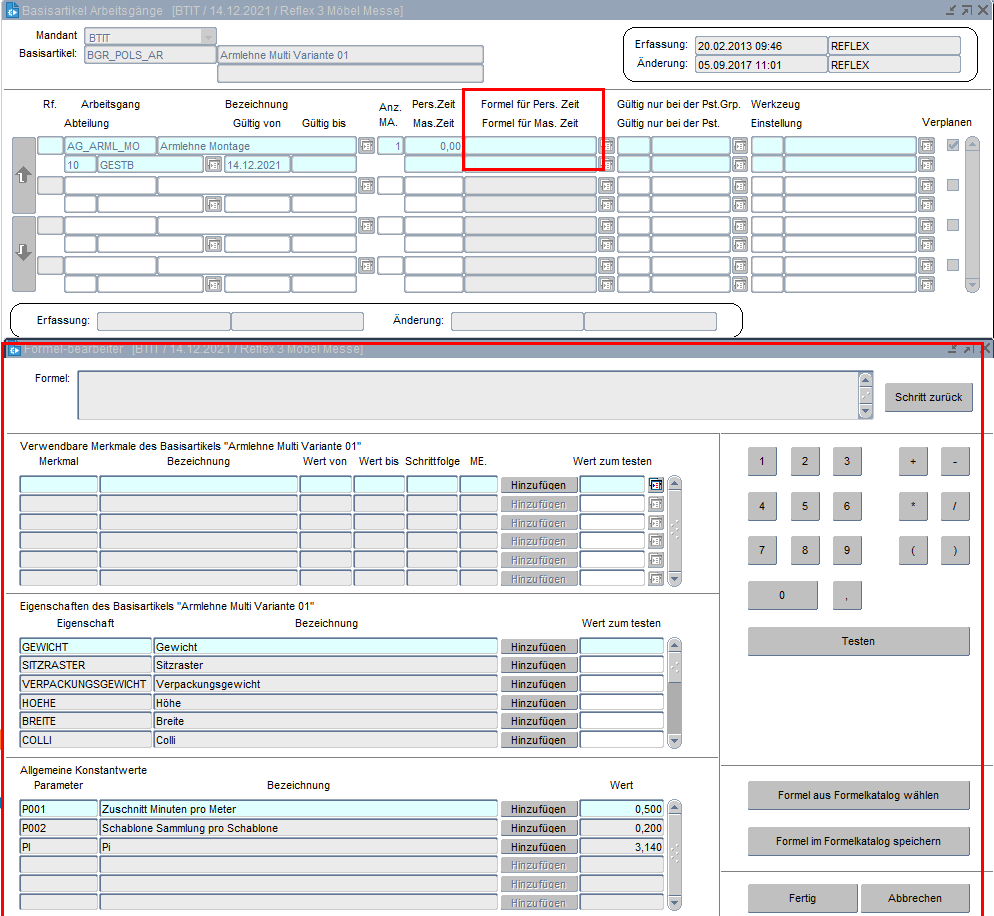
Task: Click Schritt zurück to undo last step
Action: pos(928,397)
